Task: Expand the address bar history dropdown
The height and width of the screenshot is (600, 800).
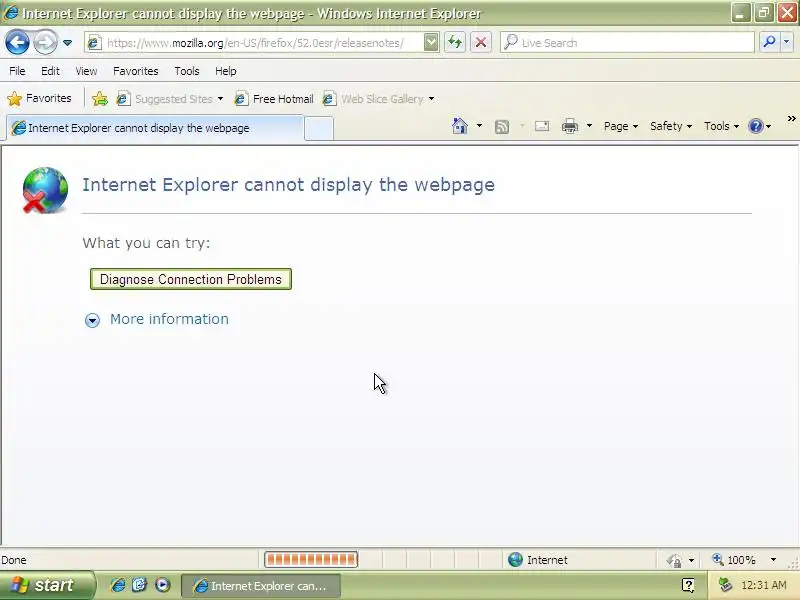Action: tap(431, 42)
